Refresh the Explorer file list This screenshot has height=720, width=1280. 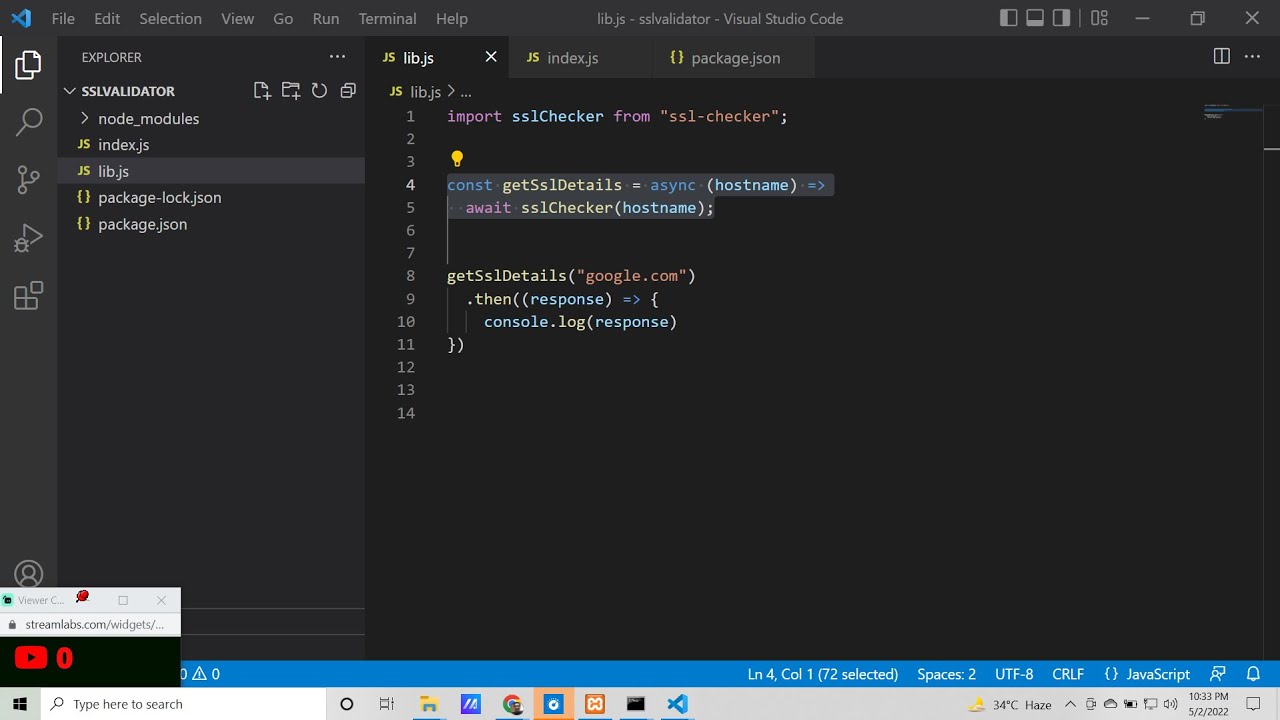319,90
